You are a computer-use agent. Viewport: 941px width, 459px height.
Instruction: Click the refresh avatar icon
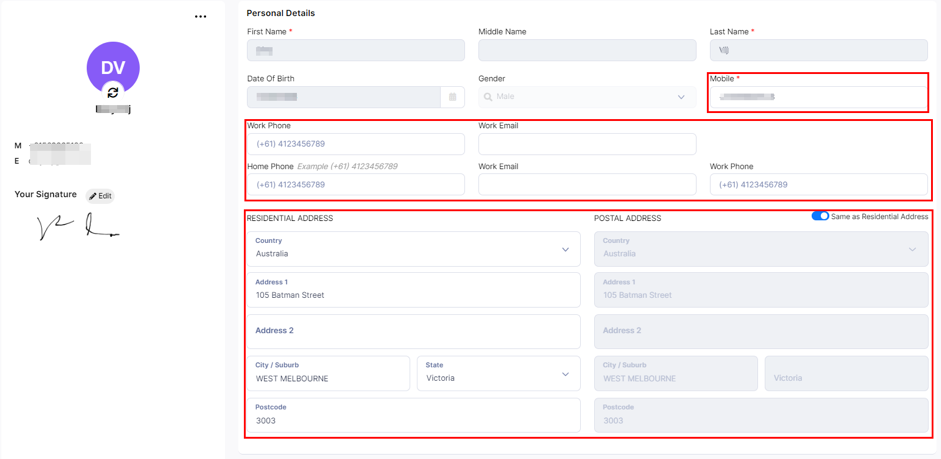point(113,92)
